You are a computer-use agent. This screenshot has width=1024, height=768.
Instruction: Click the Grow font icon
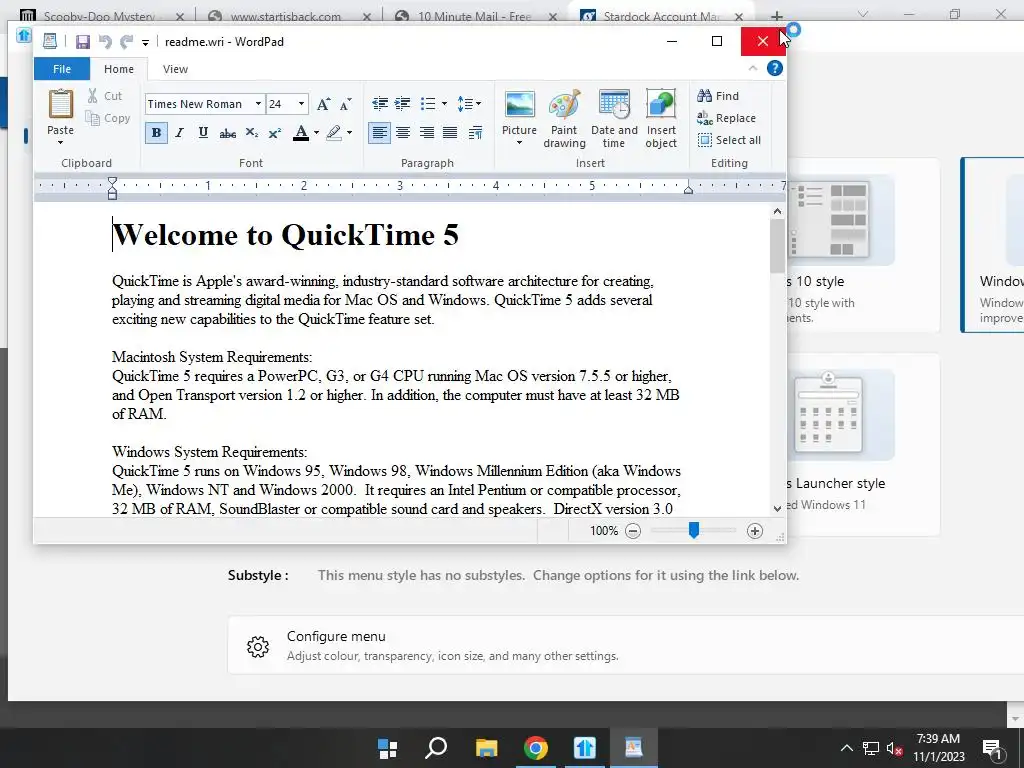(x=323, y=104)
